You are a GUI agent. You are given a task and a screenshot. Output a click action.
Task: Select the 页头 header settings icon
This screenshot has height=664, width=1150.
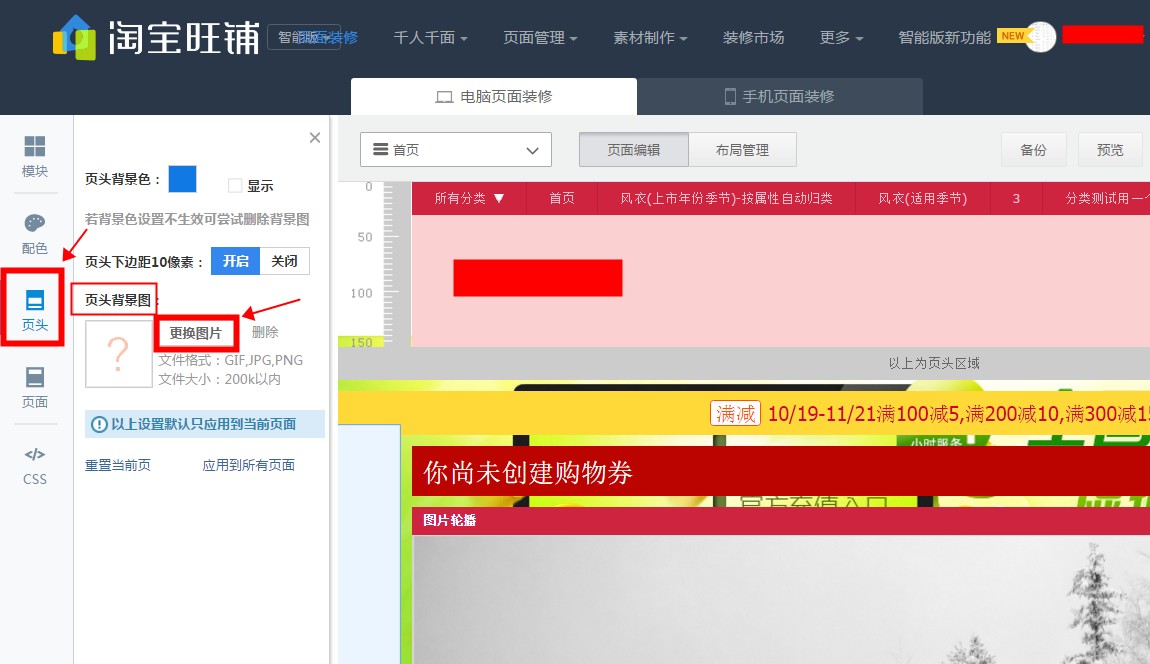34,310
